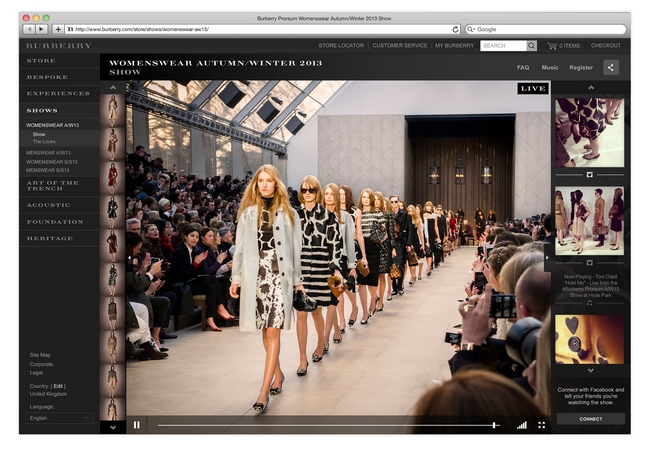Open Menswear A/W13 show
Viewport: 650px width, 449px height.
(x=48, y=153)
